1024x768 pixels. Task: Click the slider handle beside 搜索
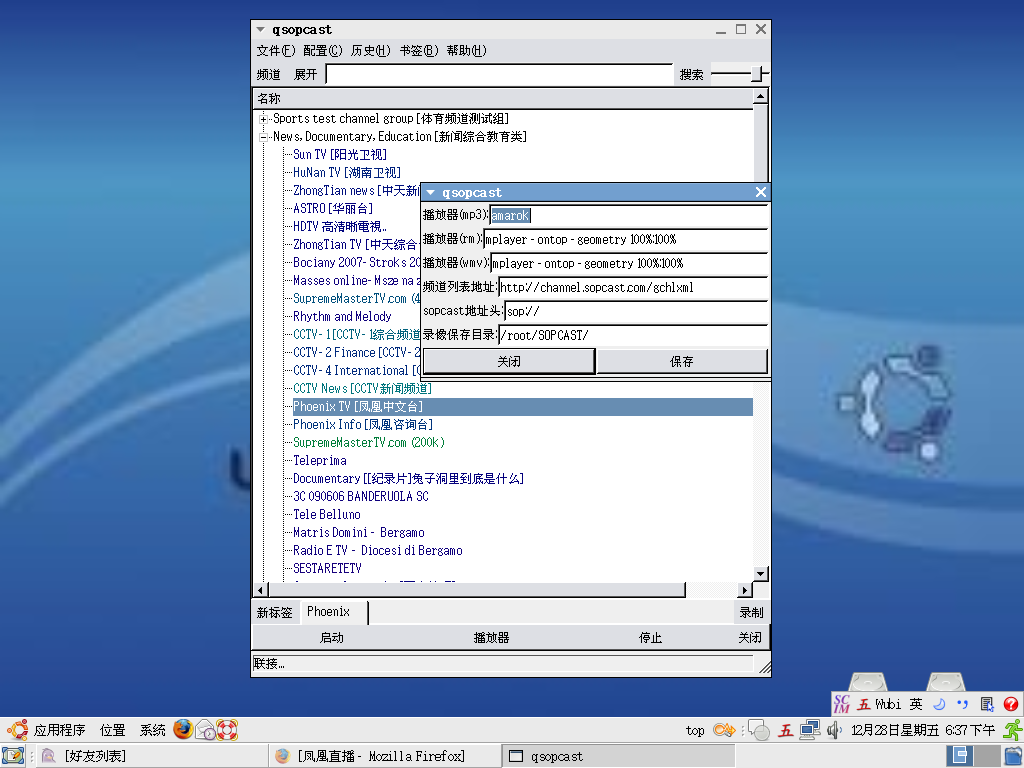pyautogui.click(x=757, y=74)
